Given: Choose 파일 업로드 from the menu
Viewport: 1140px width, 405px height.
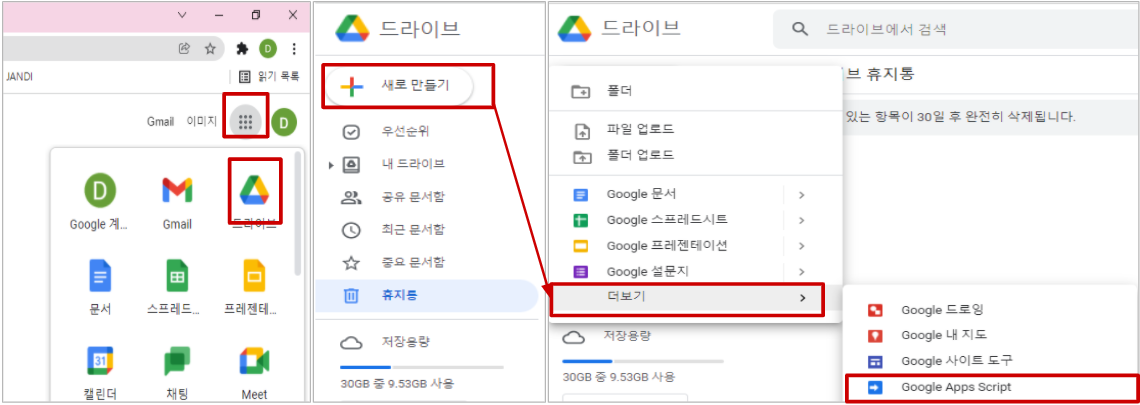Looking at the screenshot, I should (x=639, y=130).
